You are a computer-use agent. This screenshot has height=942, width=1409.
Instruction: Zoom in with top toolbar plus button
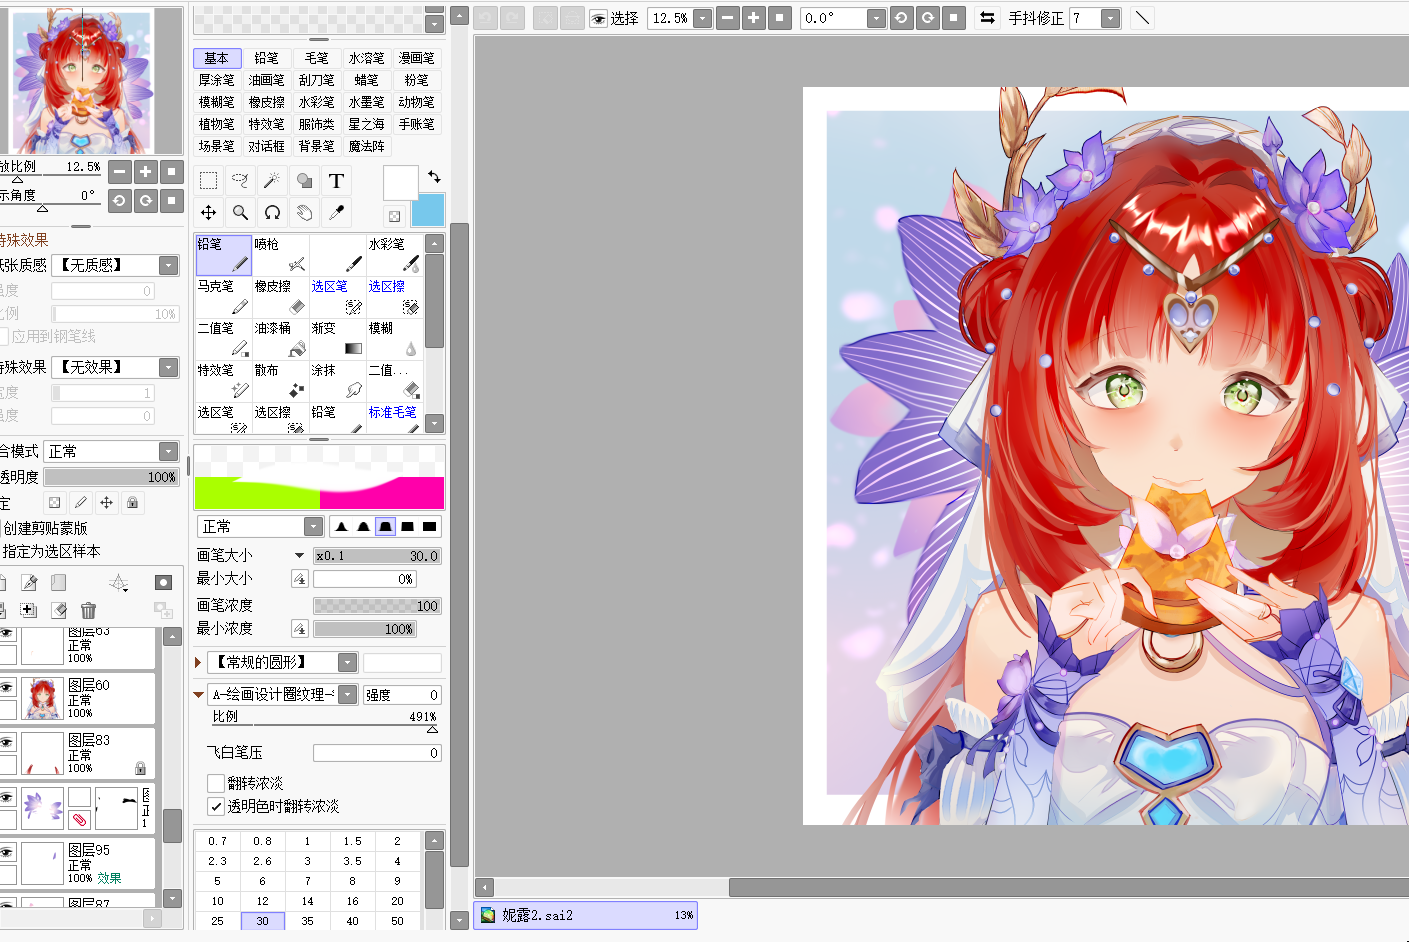click(754, 18)
